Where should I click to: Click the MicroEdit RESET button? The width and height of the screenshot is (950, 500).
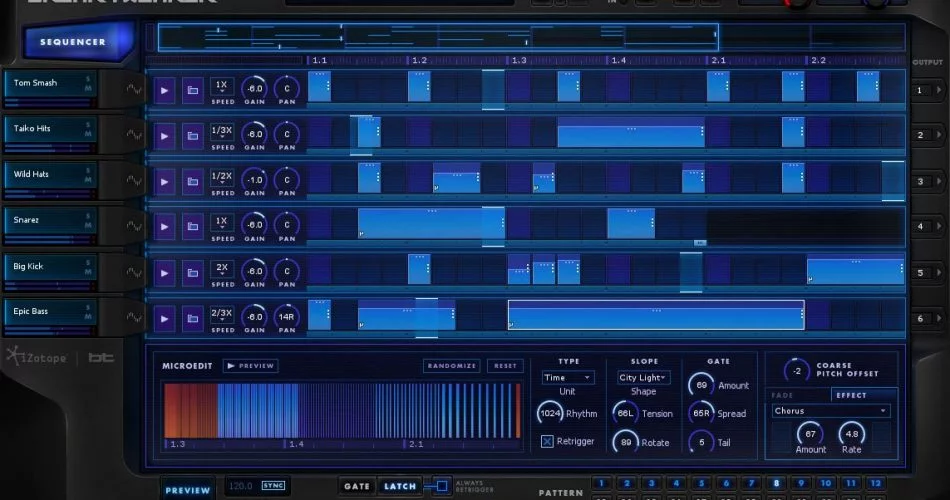505,365
